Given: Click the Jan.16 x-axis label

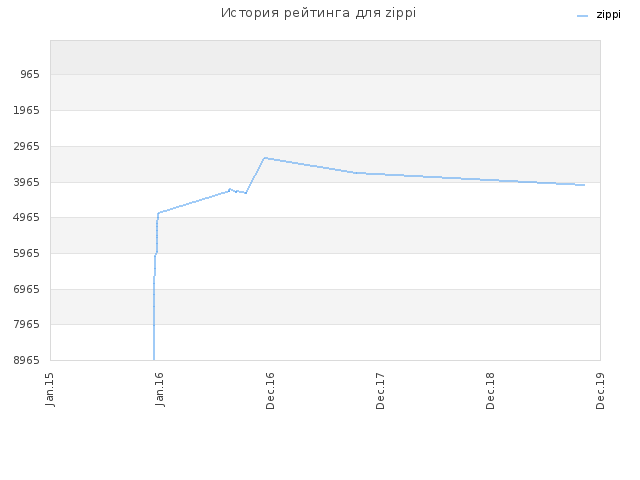Looking at the screenshot, I should point(160,389).
